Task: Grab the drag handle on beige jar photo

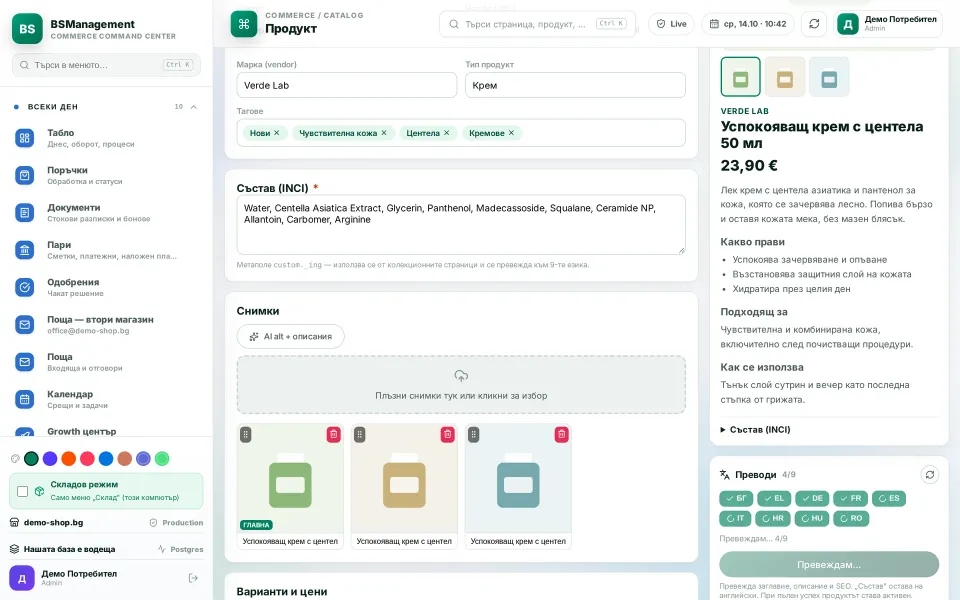Action: [359, 435]
